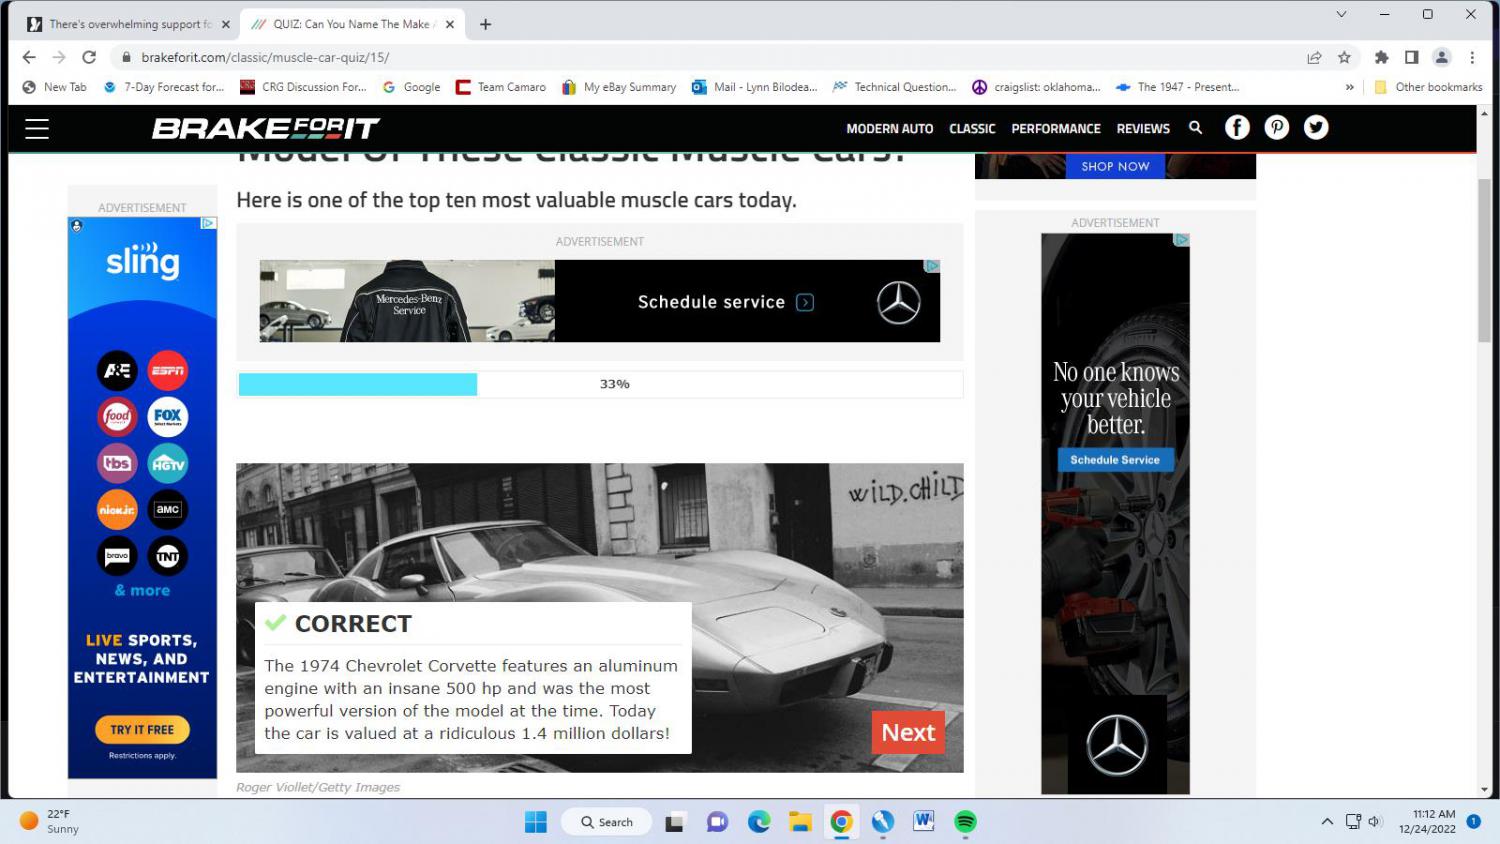The image size is (1500, 844).
Task: Click the Next quiz button
Action: point(907,732)
